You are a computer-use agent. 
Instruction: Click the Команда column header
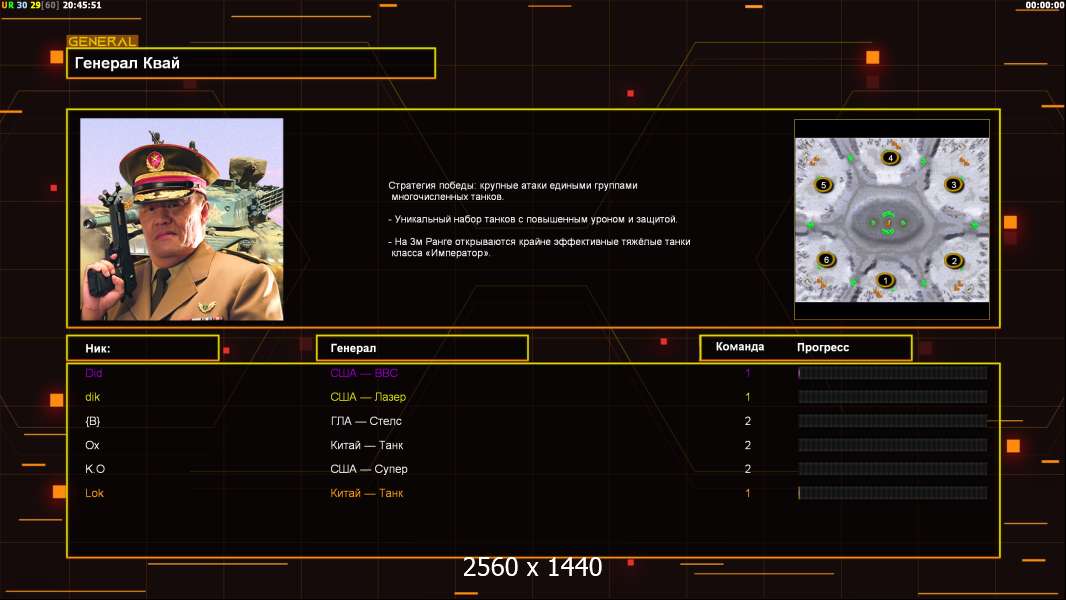click(x=740, y=347)
